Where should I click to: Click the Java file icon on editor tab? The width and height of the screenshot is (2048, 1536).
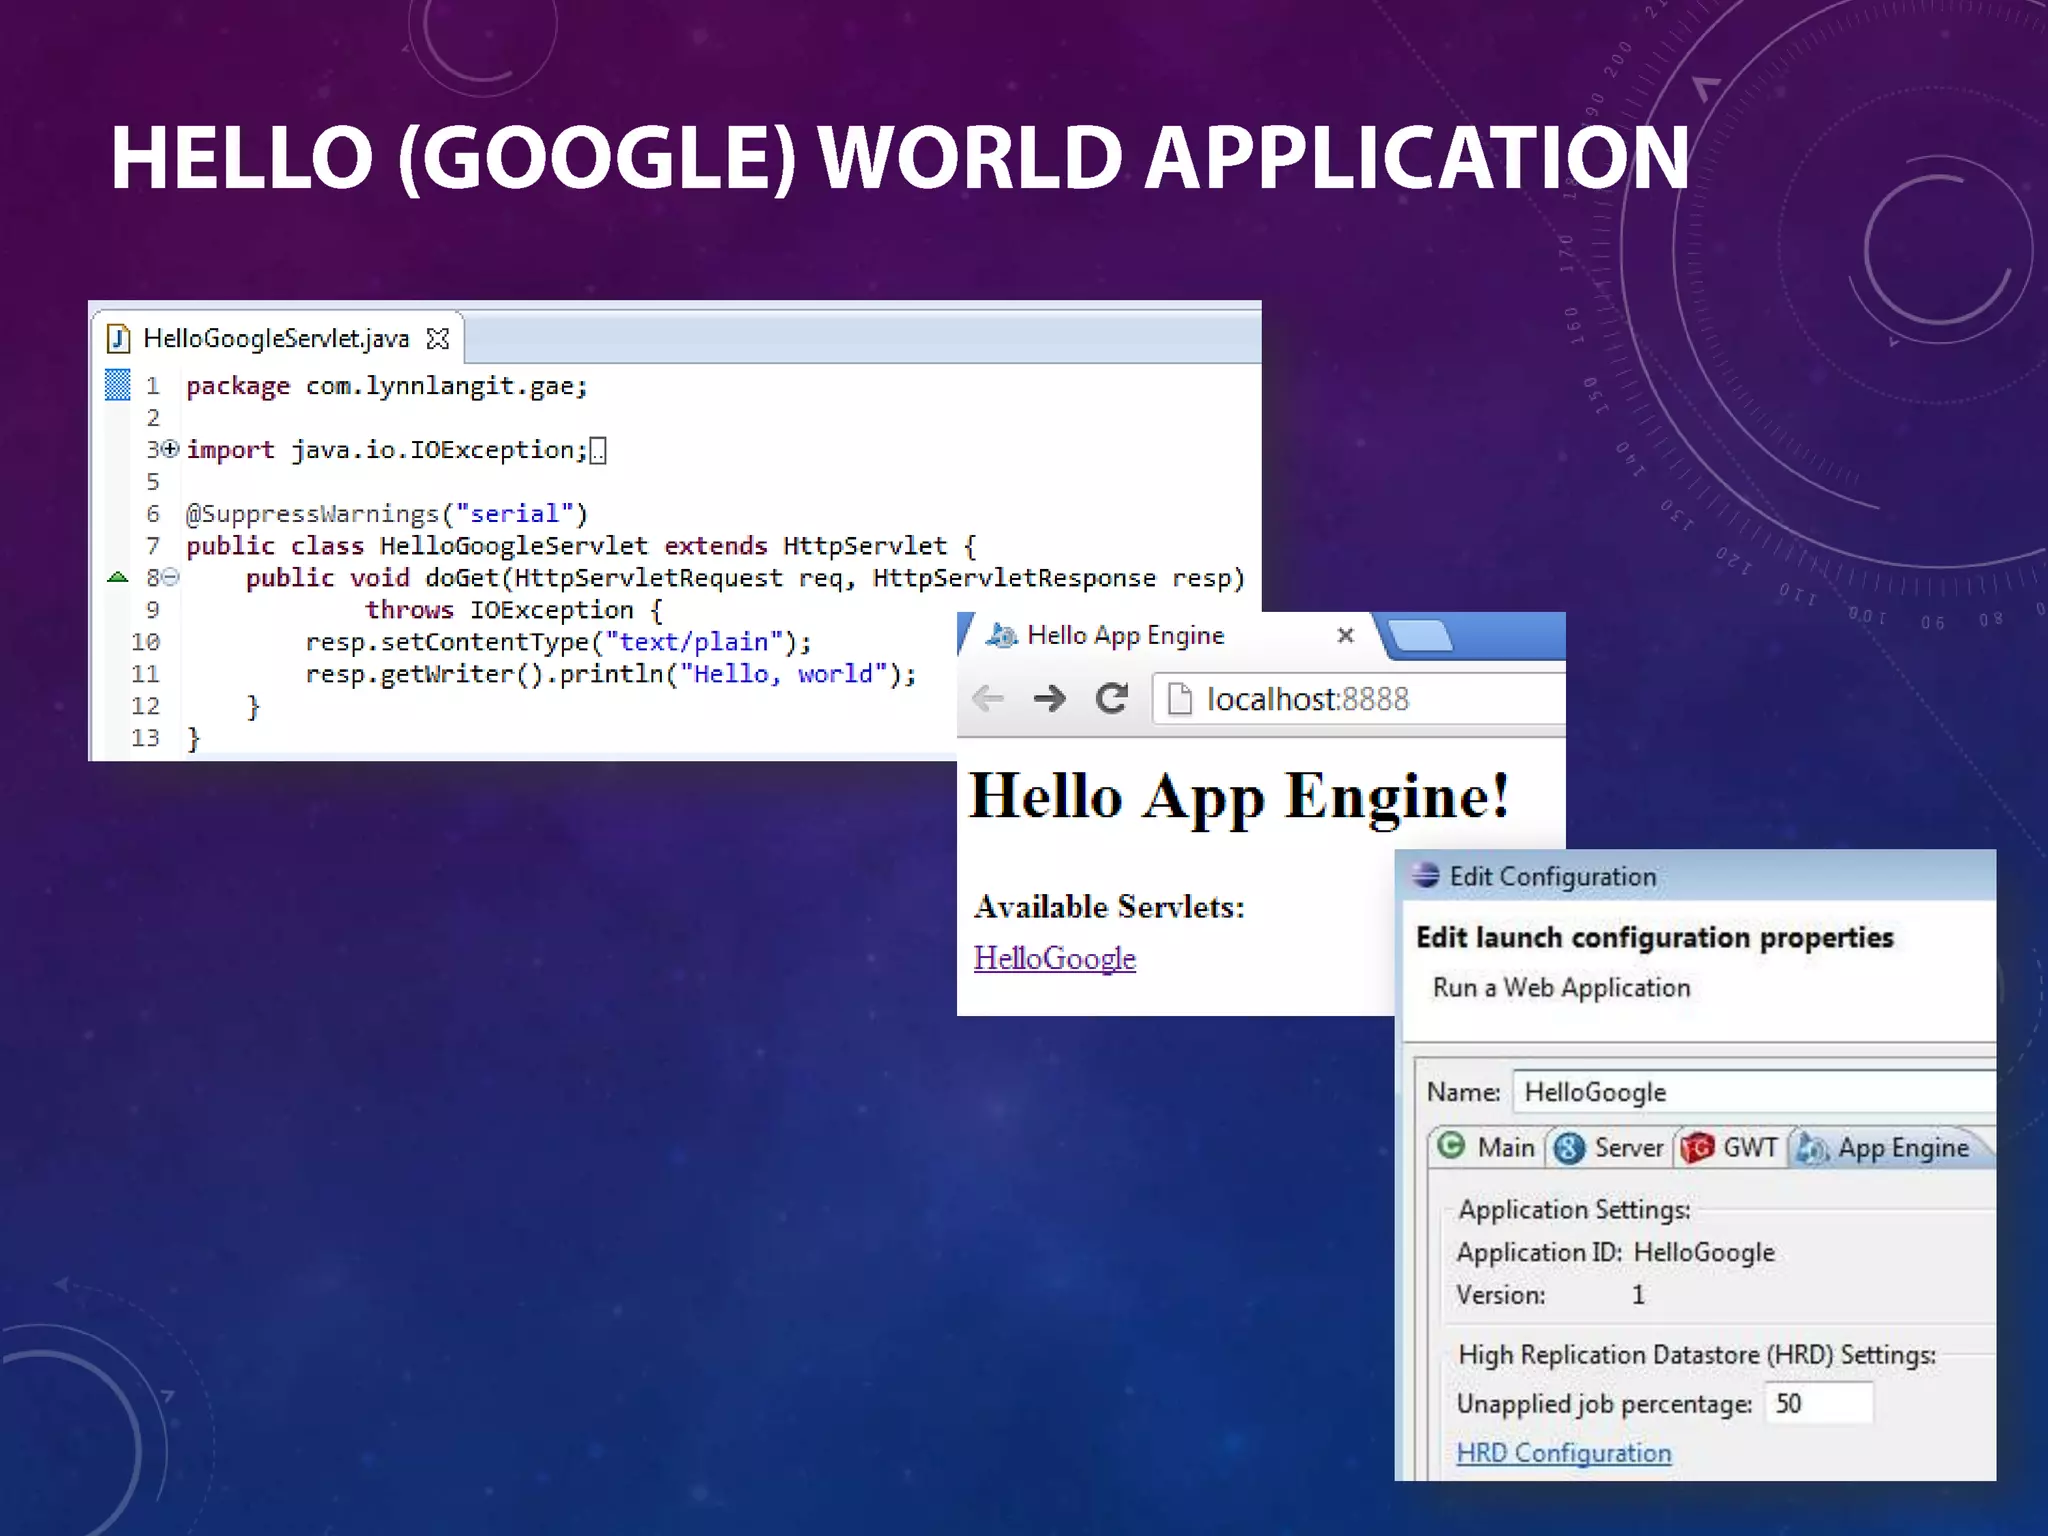point(119,339)
